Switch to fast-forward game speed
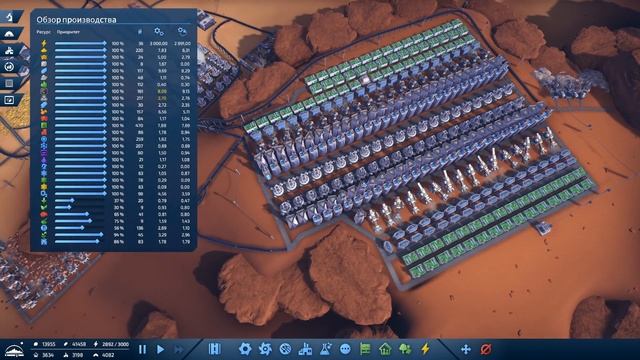 click(x=179, y=349)
